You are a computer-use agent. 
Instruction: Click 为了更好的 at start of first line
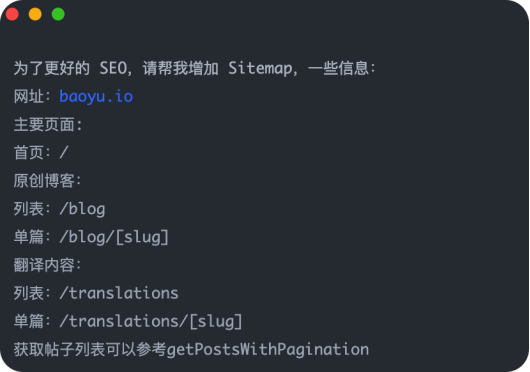click(52, 68)
